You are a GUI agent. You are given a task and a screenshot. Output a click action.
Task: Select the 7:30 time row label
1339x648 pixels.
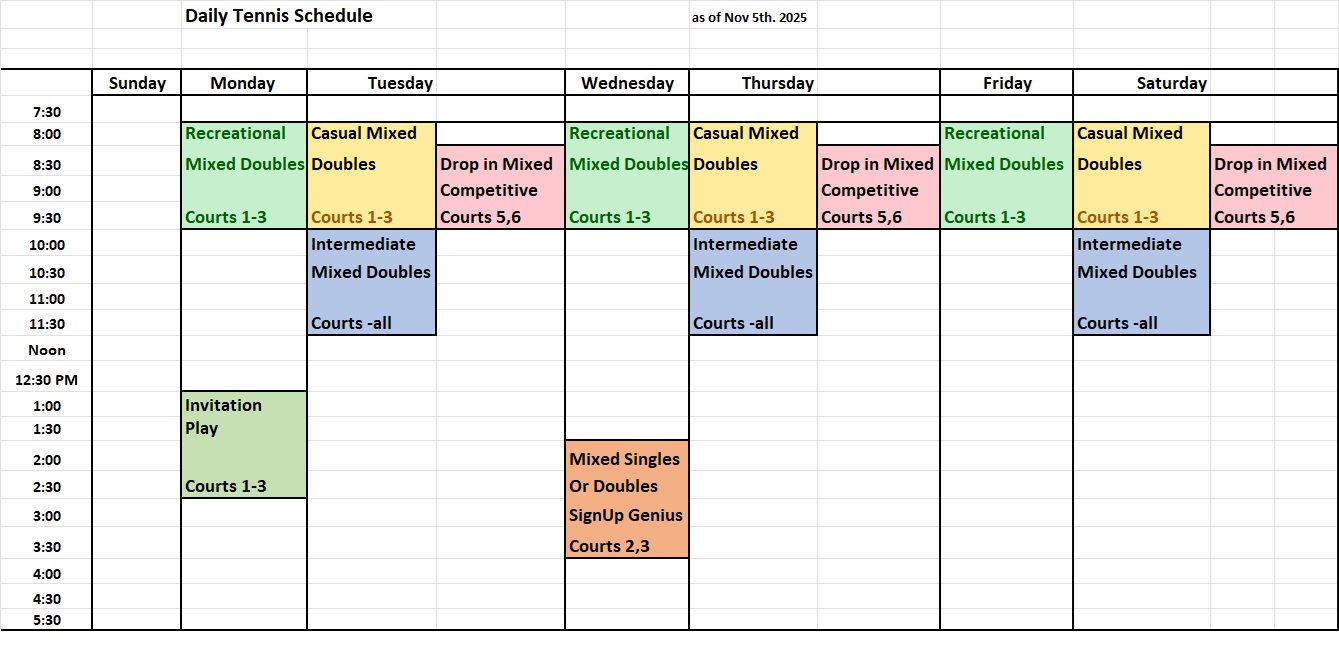(46, 112)
